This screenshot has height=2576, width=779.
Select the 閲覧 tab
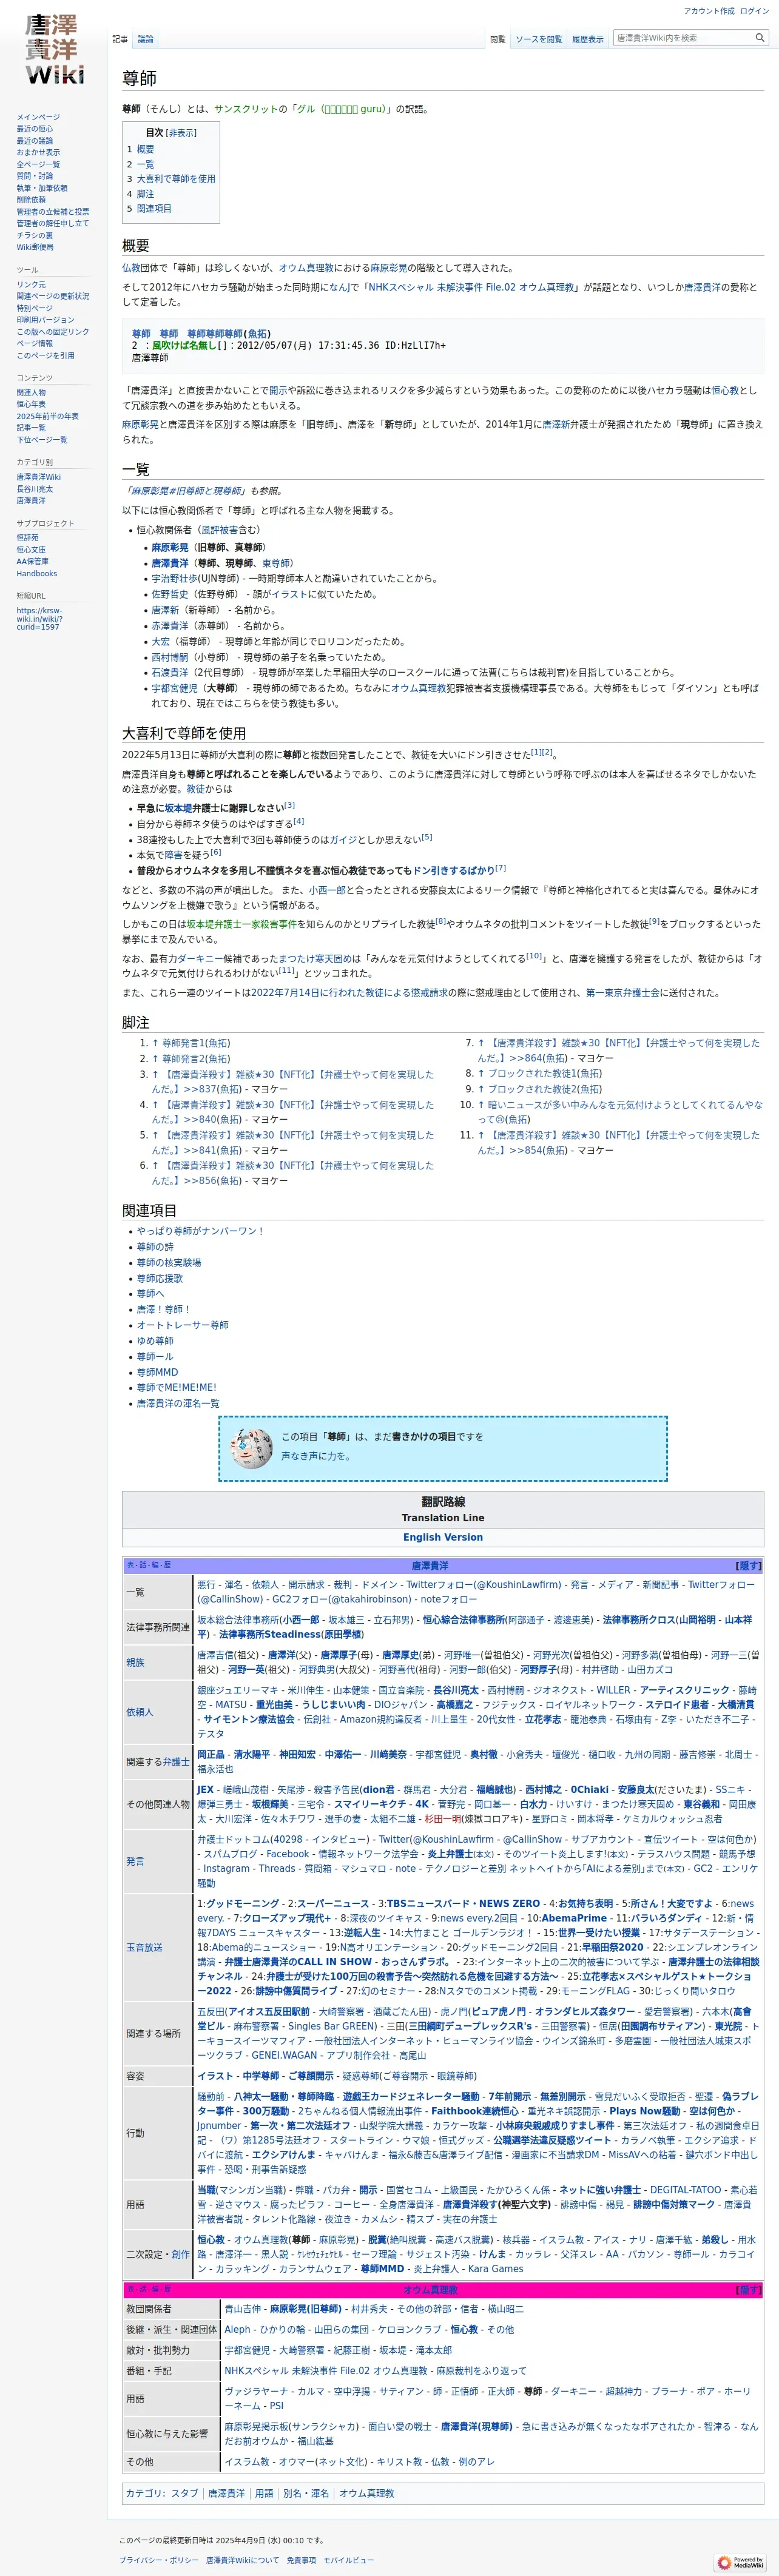click(497, 39)
